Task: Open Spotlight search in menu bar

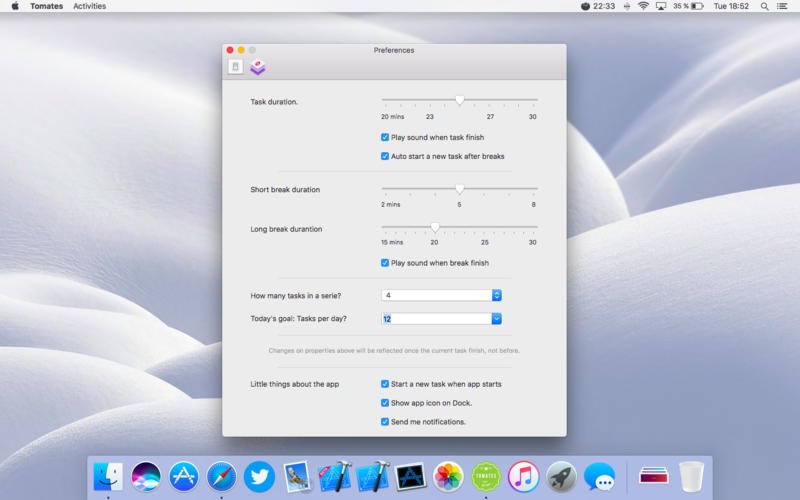Action: tap(765, 6)
